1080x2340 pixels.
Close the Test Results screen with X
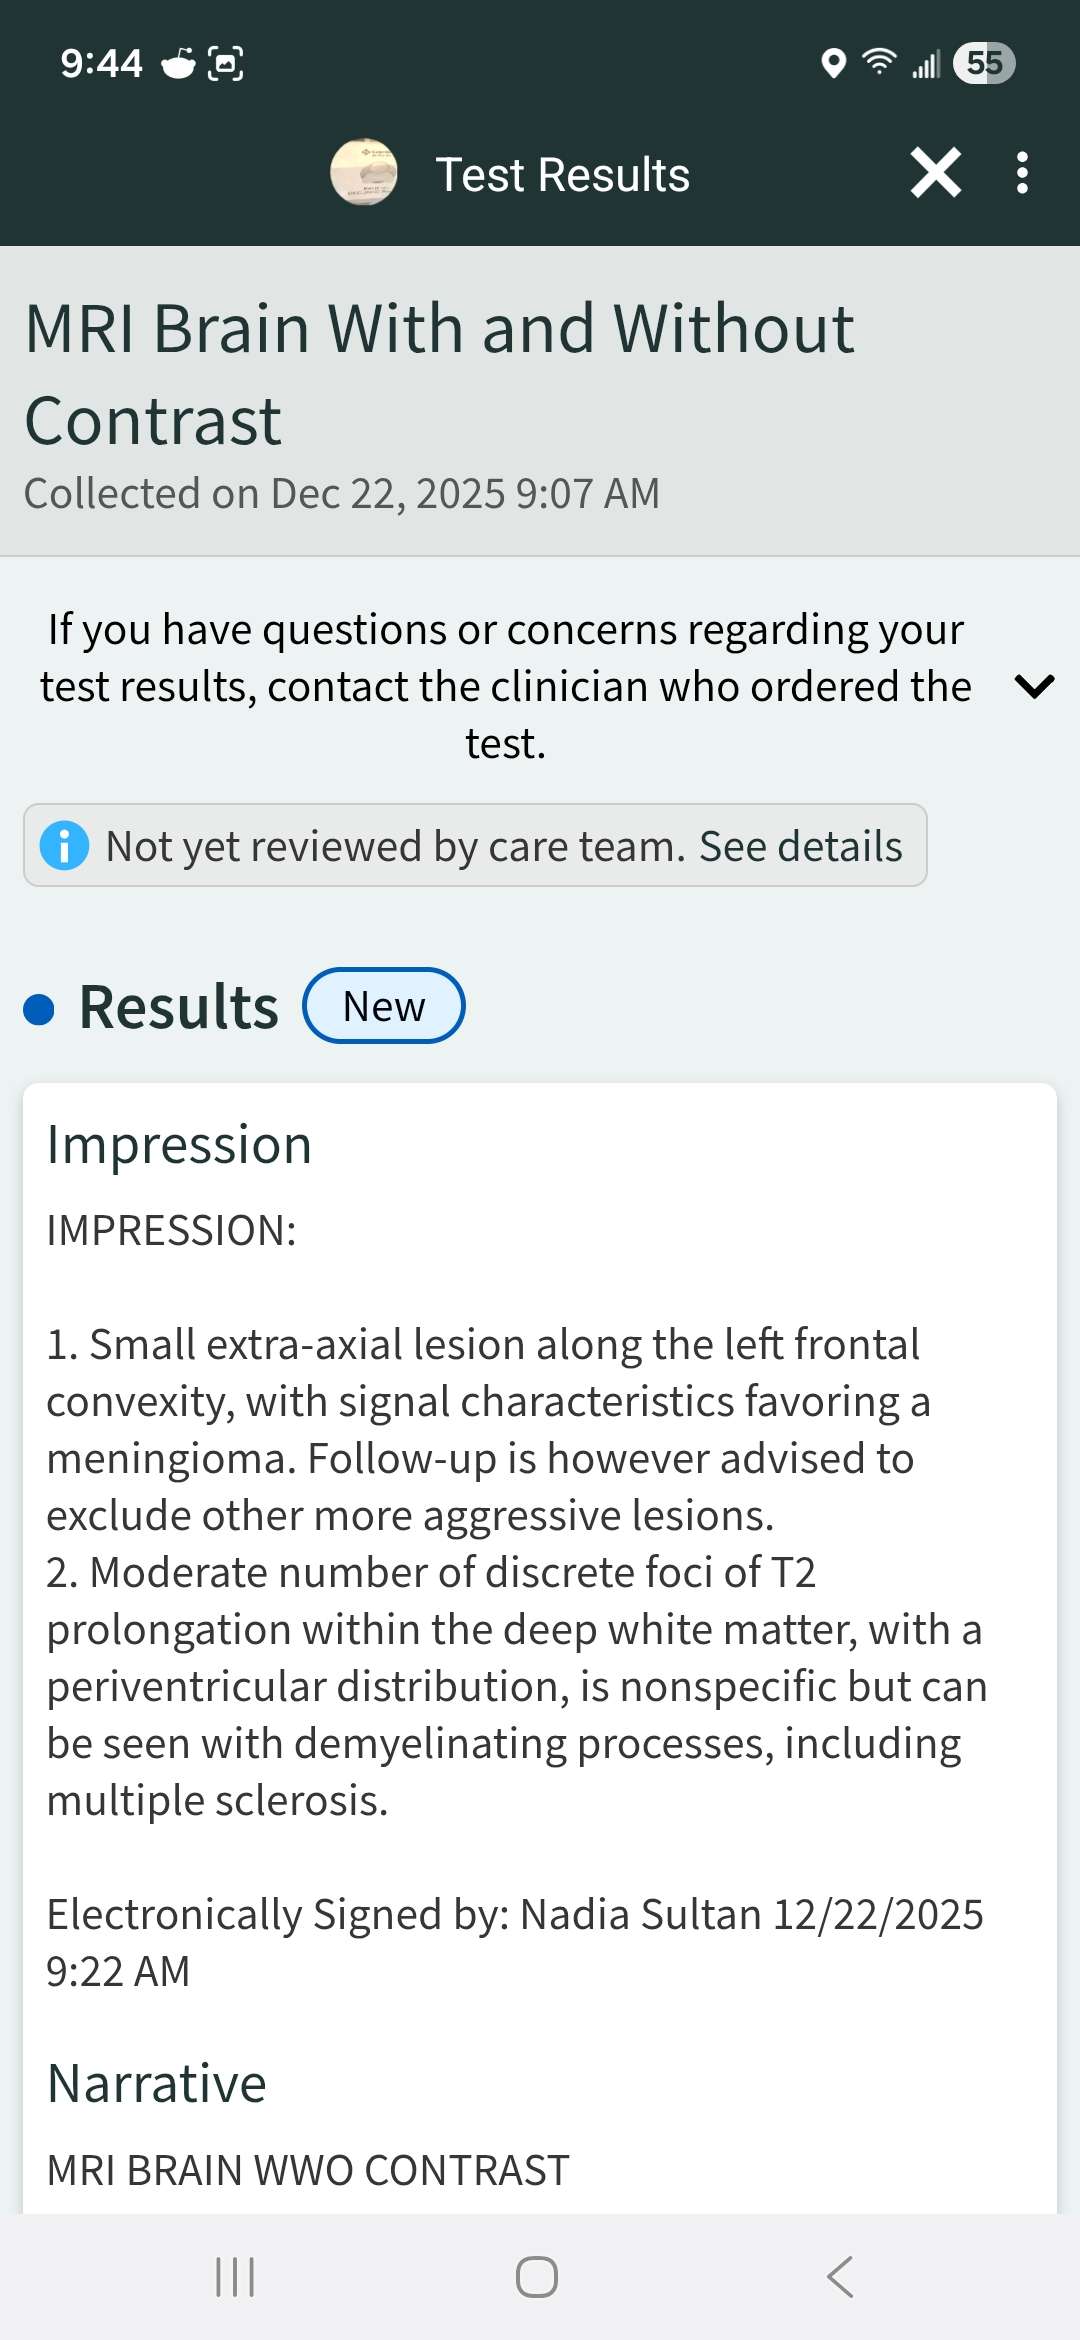tap(936, 173)
